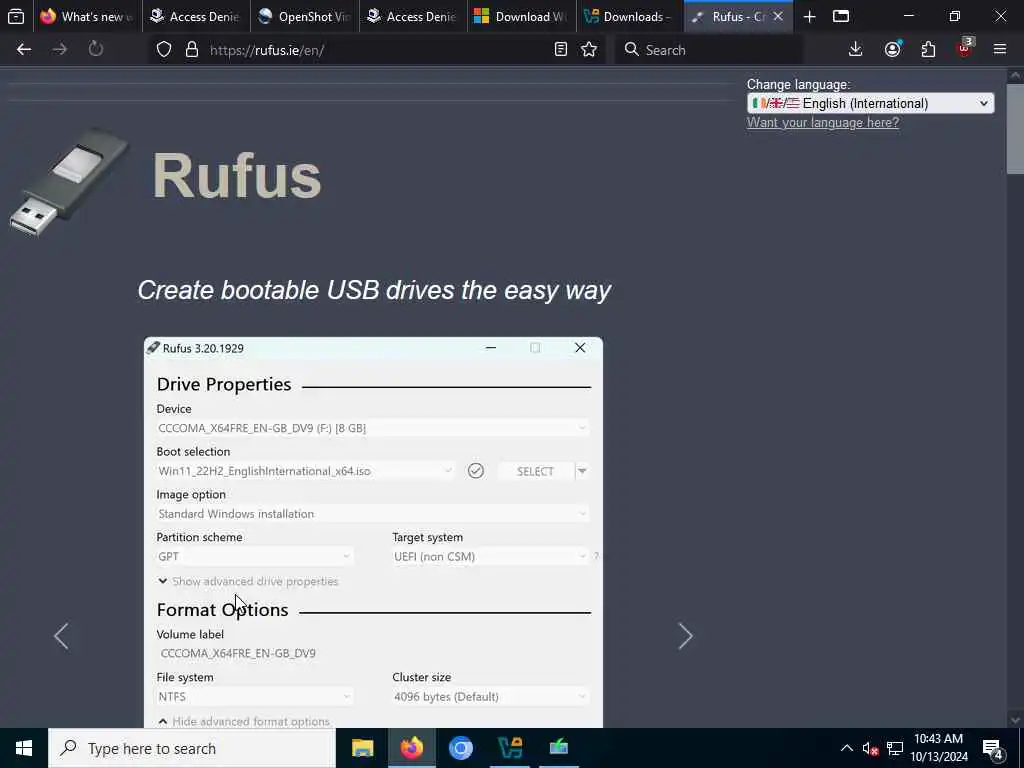The height and width of the screenshot is (768, 1024).
Task: Open the Chromium-style blue browser taskbar icon
Action: (x=461, y=748)
